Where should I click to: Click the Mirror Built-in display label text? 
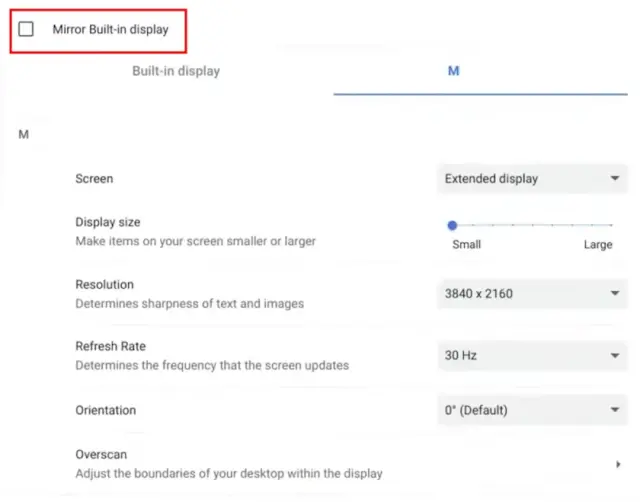pos(110,30)
